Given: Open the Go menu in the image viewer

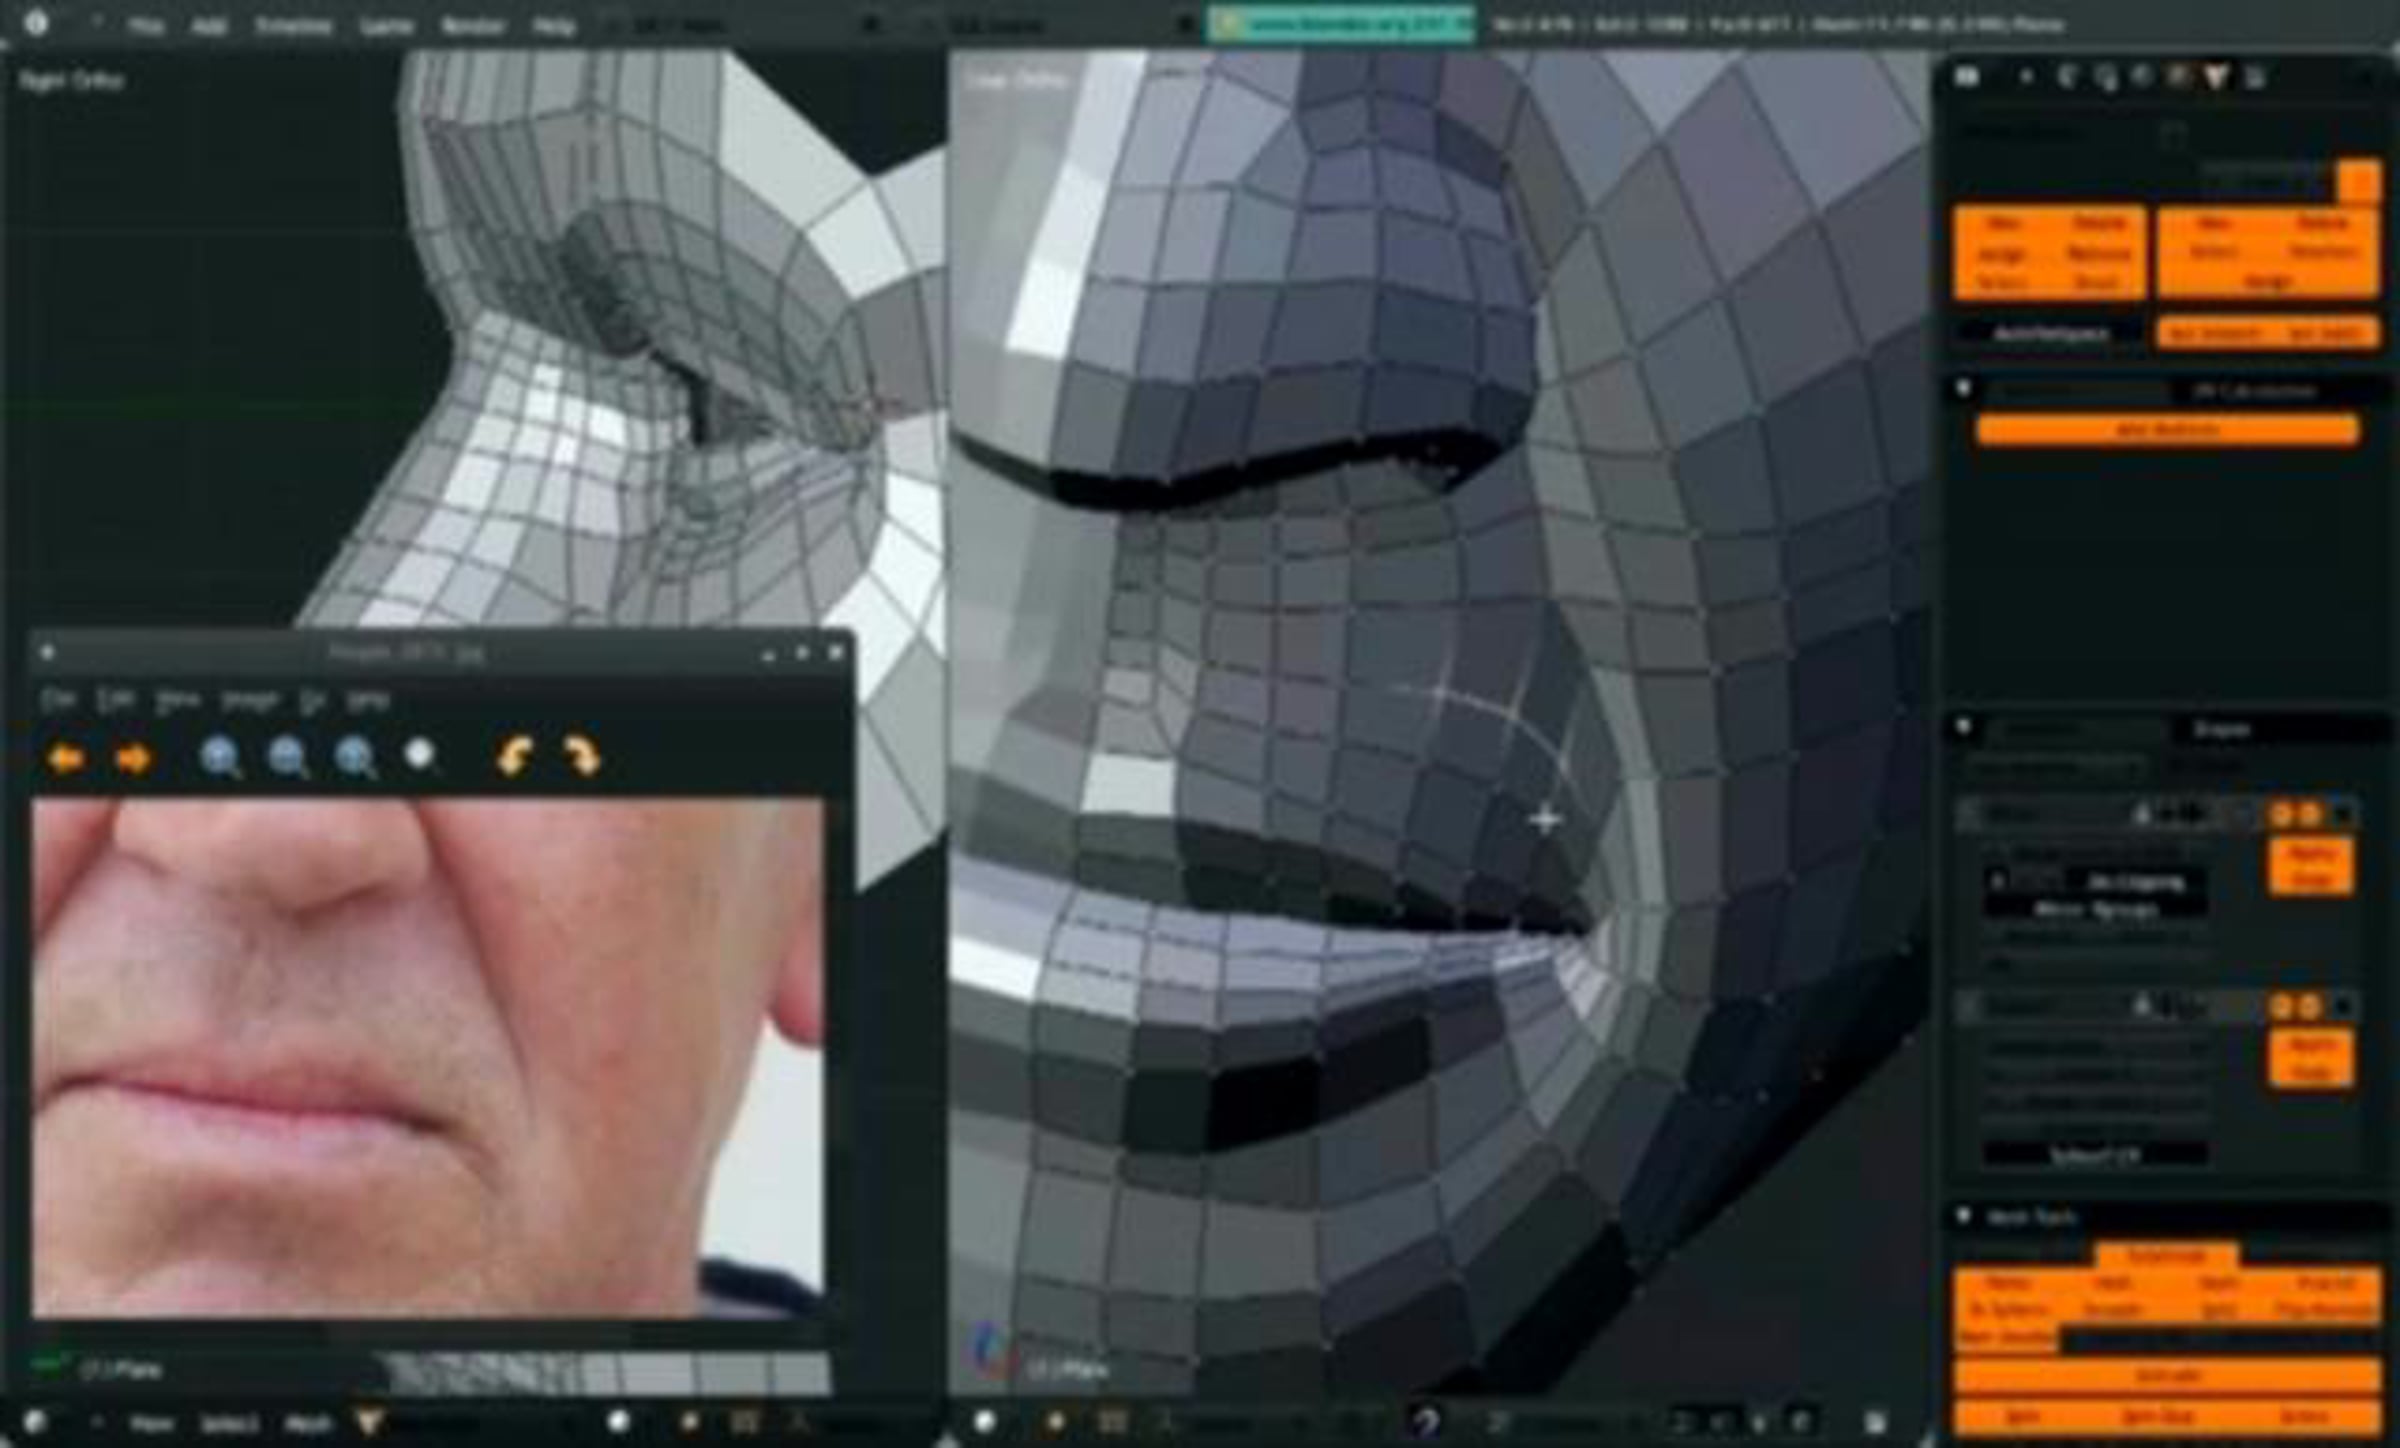Looking at the screenshot, I should pos(312,700).
